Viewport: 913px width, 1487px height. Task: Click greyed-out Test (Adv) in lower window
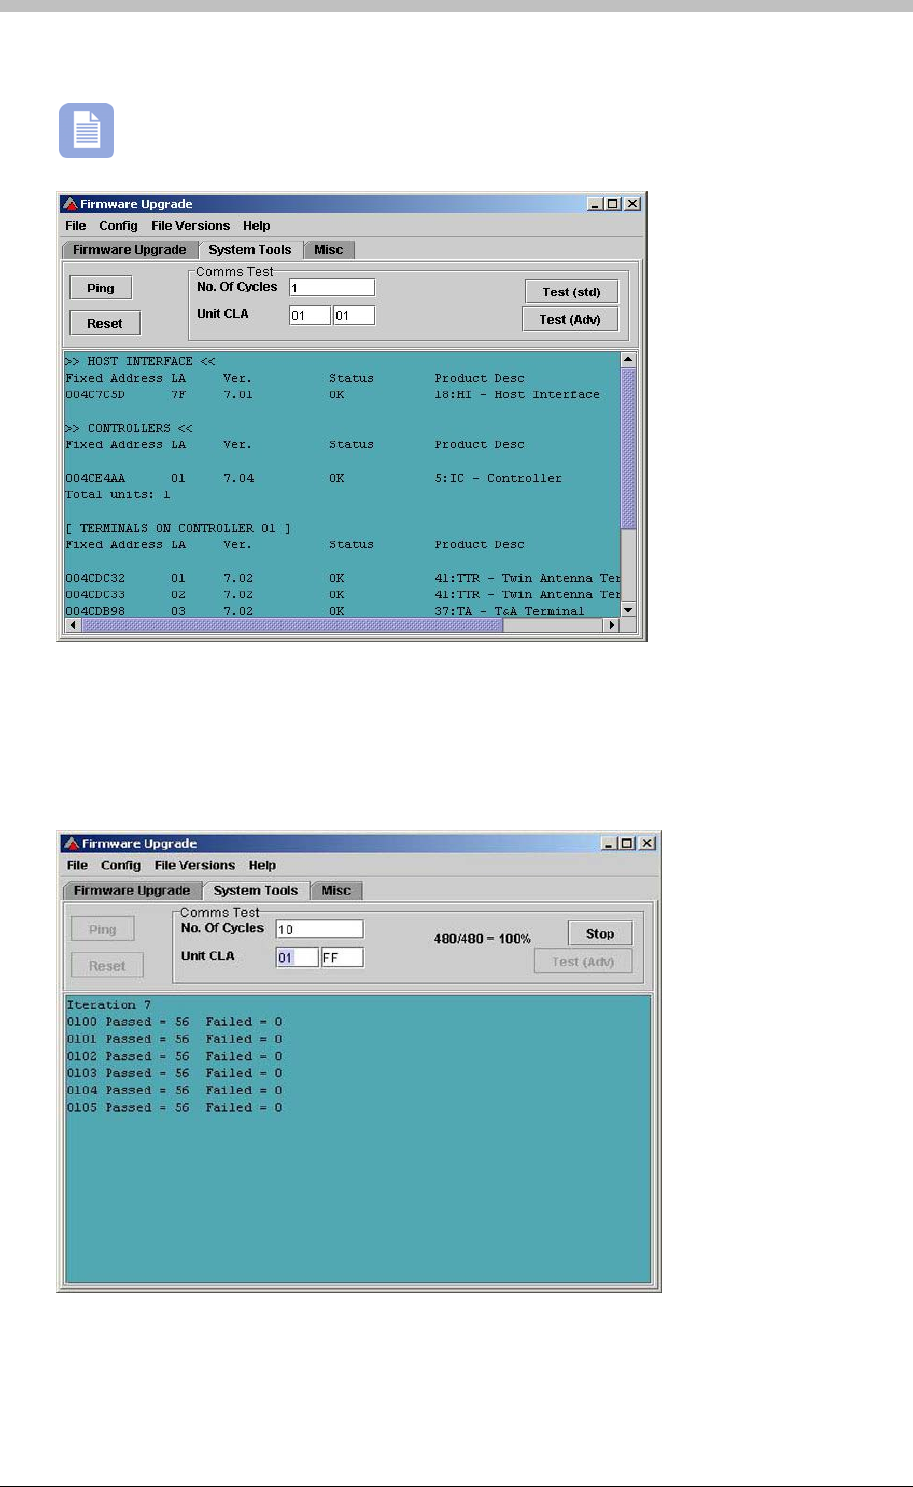[584, 962]
